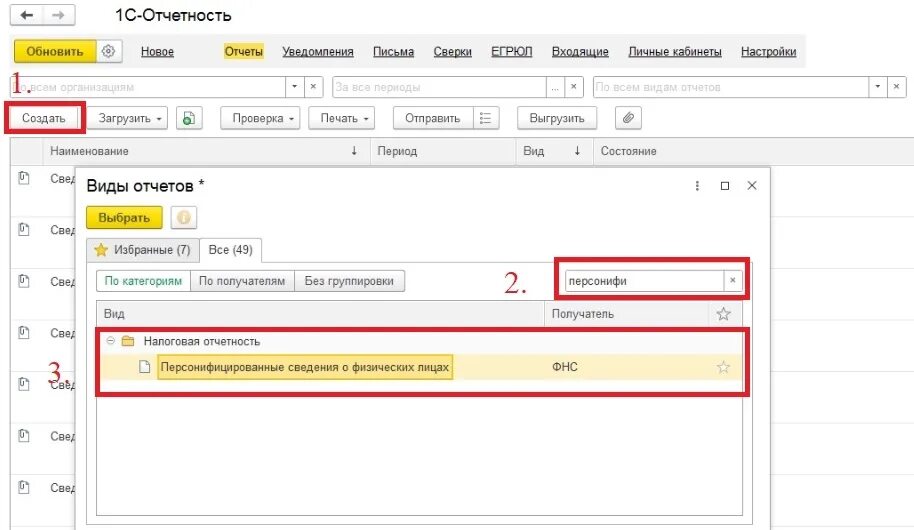Click the Выгрузить button
The width and height of the screenshot is (914, 530).
(557, 118)
